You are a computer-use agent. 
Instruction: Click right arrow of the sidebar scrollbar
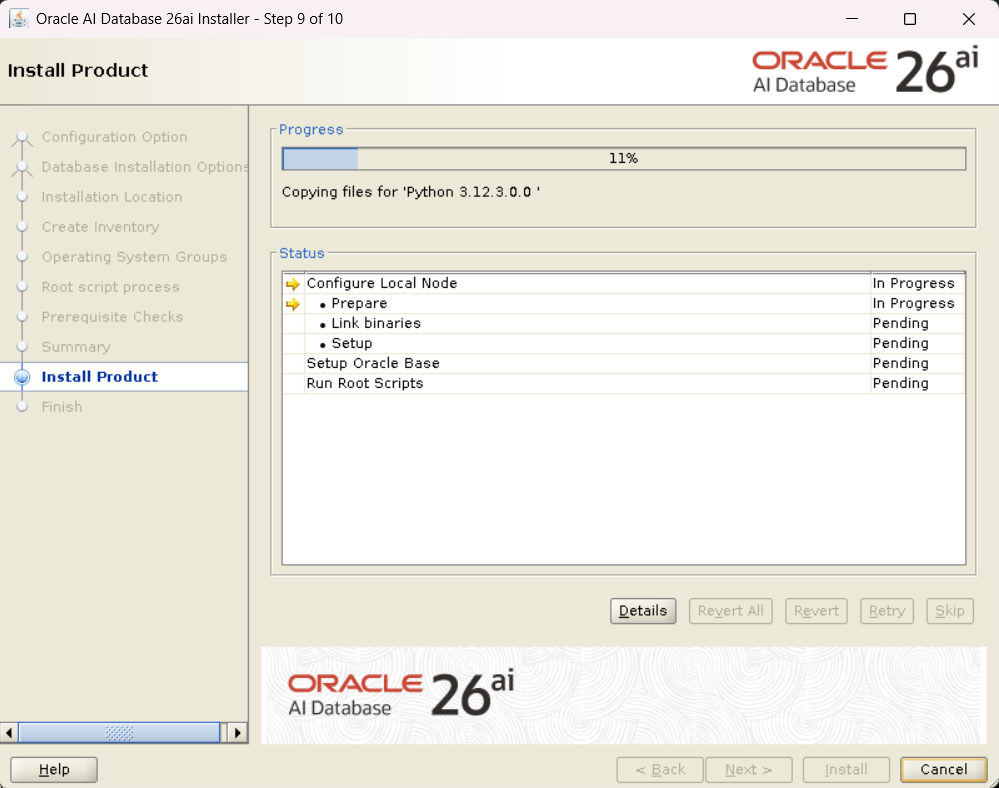point(237,733)
